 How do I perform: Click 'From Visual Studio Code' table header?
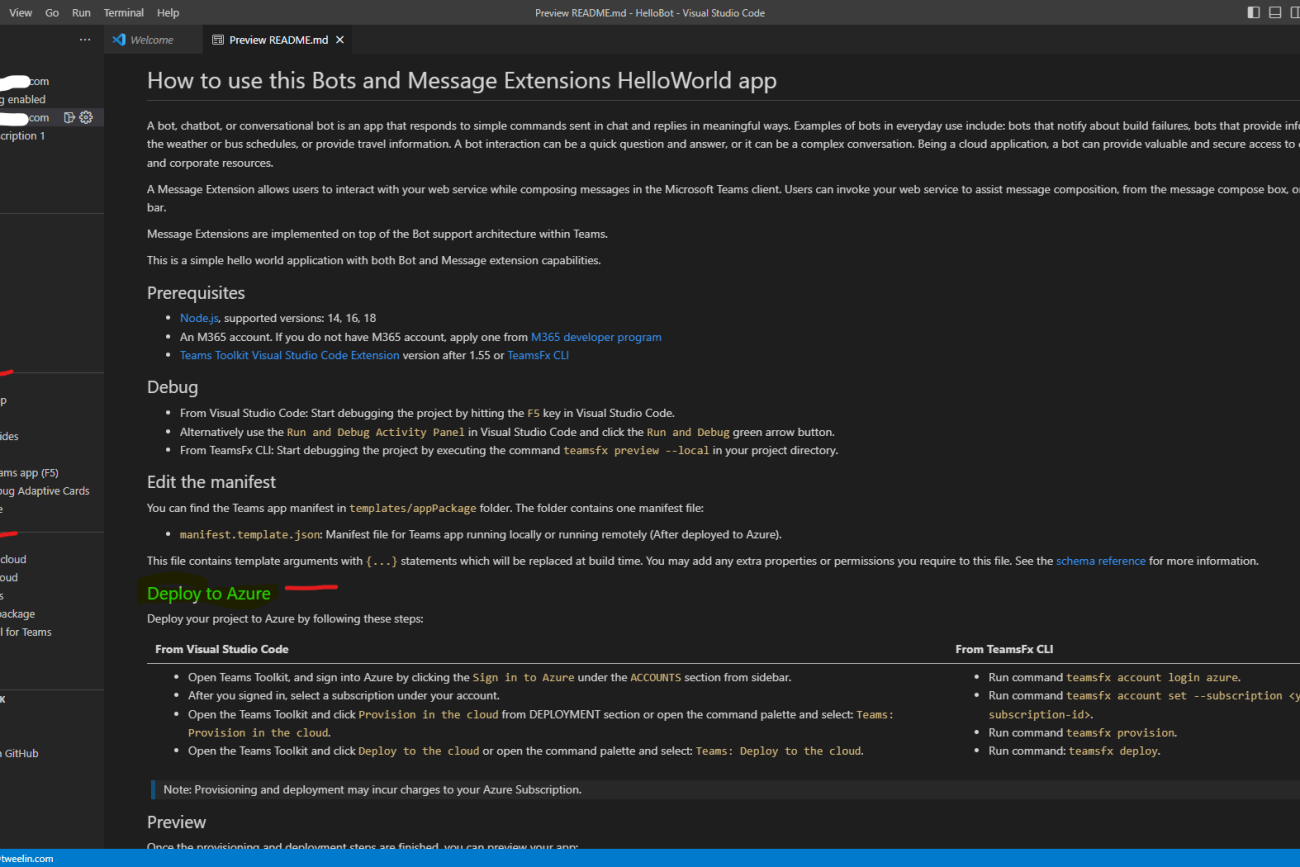[222, 649]
